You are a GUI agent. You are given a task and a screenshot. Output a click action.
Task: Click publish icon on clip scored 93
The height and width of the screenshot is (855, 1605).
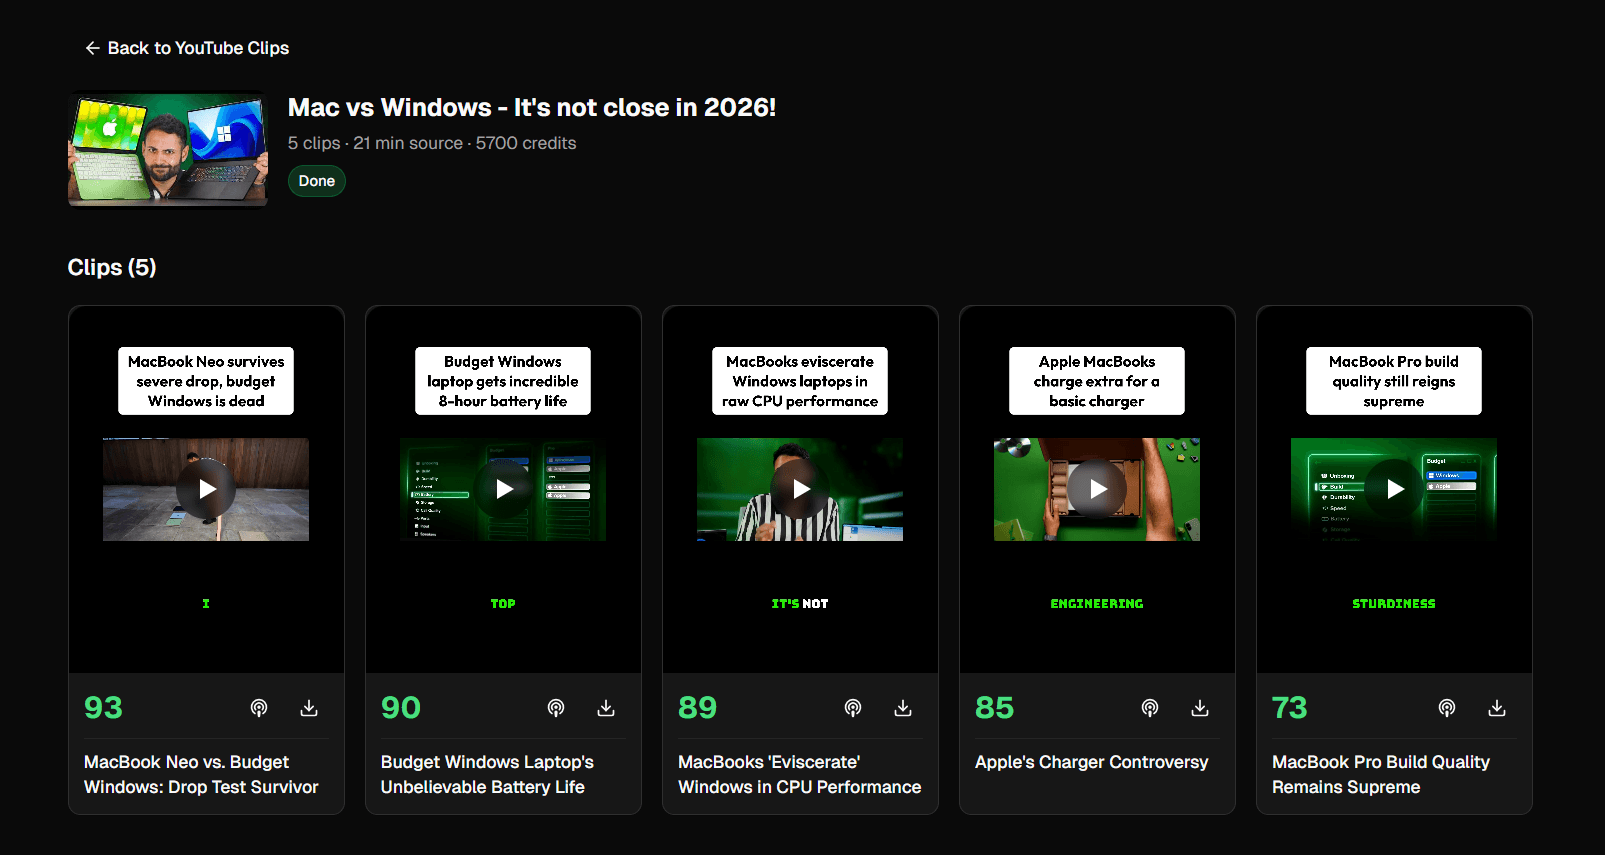[x=259, y=708]
